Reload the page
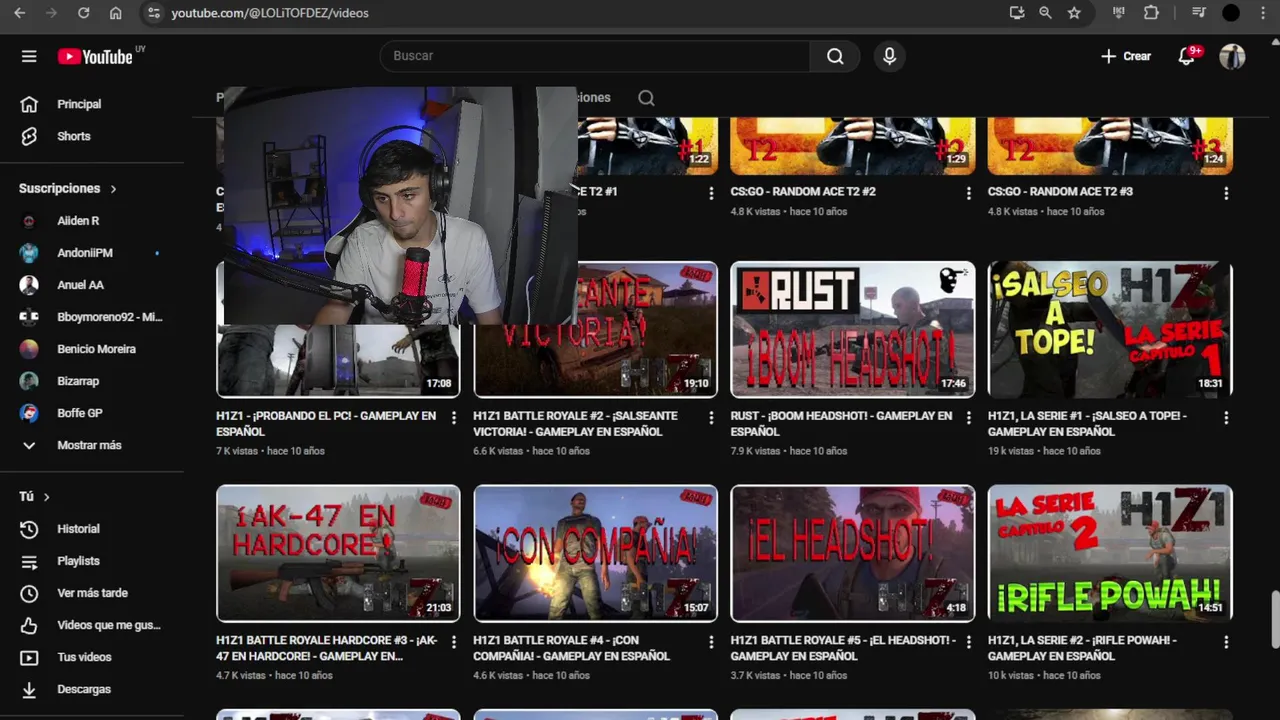This screenshot has width=1280, height=720. (x=84, y=13)
